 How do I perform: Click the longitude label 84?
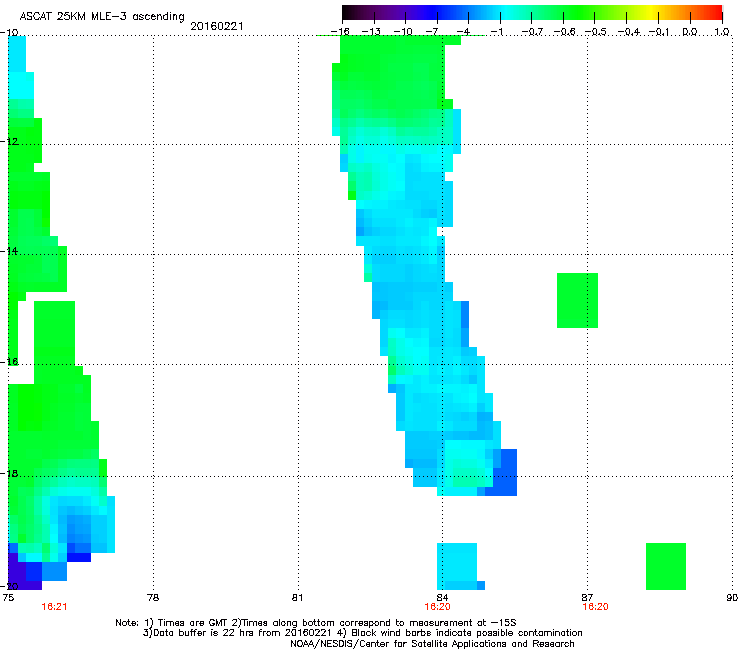[x=442, y=598]
